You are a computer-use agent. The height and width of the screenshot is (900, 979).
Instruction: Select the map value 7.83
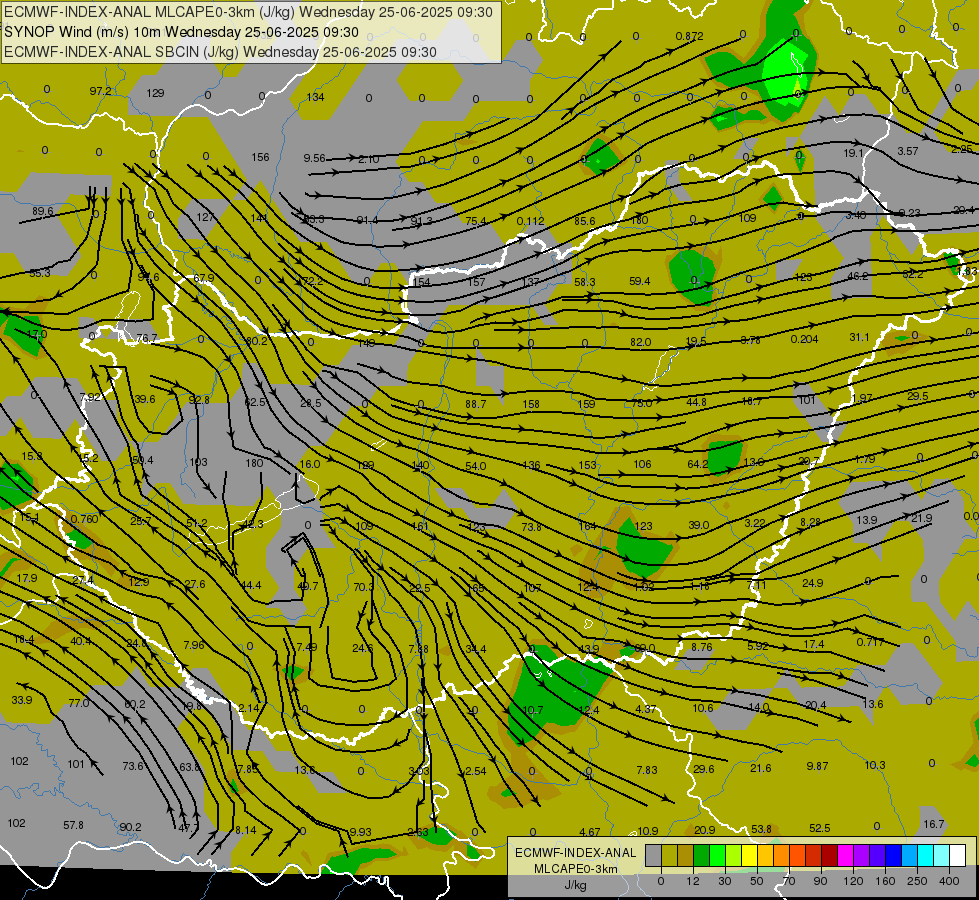(x=647, y=770)
